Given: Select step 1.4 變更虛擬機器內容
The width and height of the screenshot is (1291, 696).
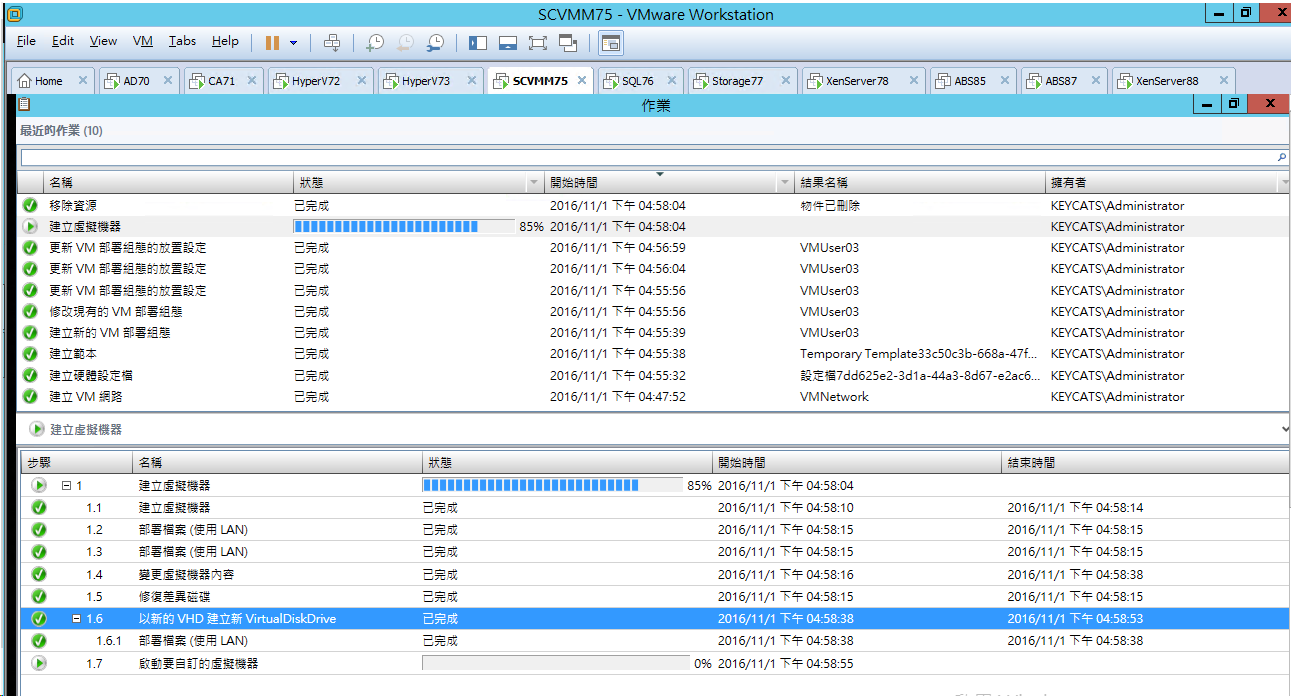Looking at the screenshot, I should (653, 574).
